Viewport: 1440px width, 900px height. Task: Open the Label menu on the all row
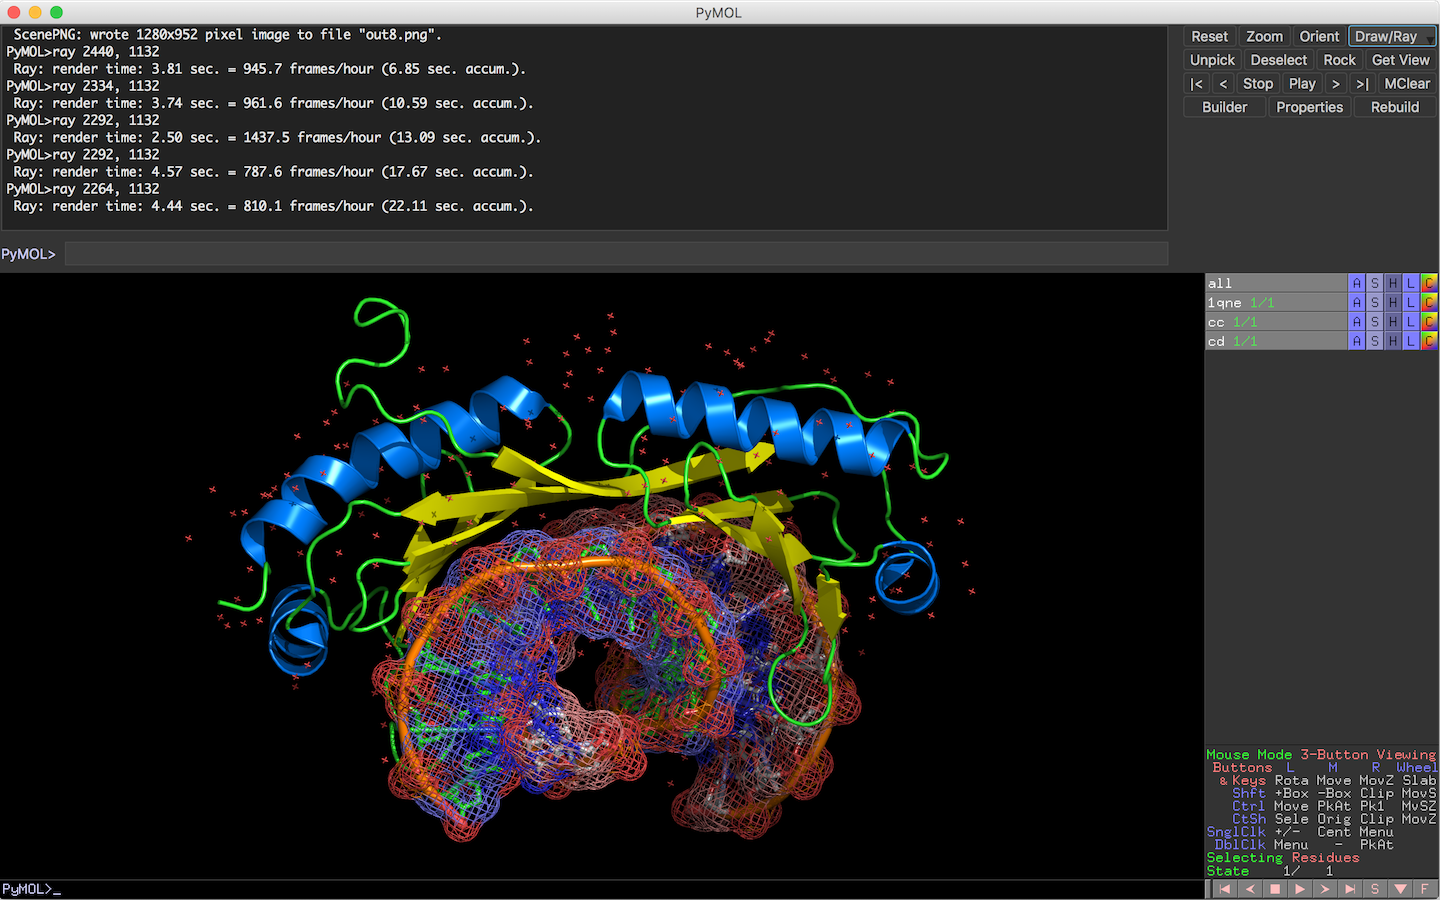[x=1410, y=283]
